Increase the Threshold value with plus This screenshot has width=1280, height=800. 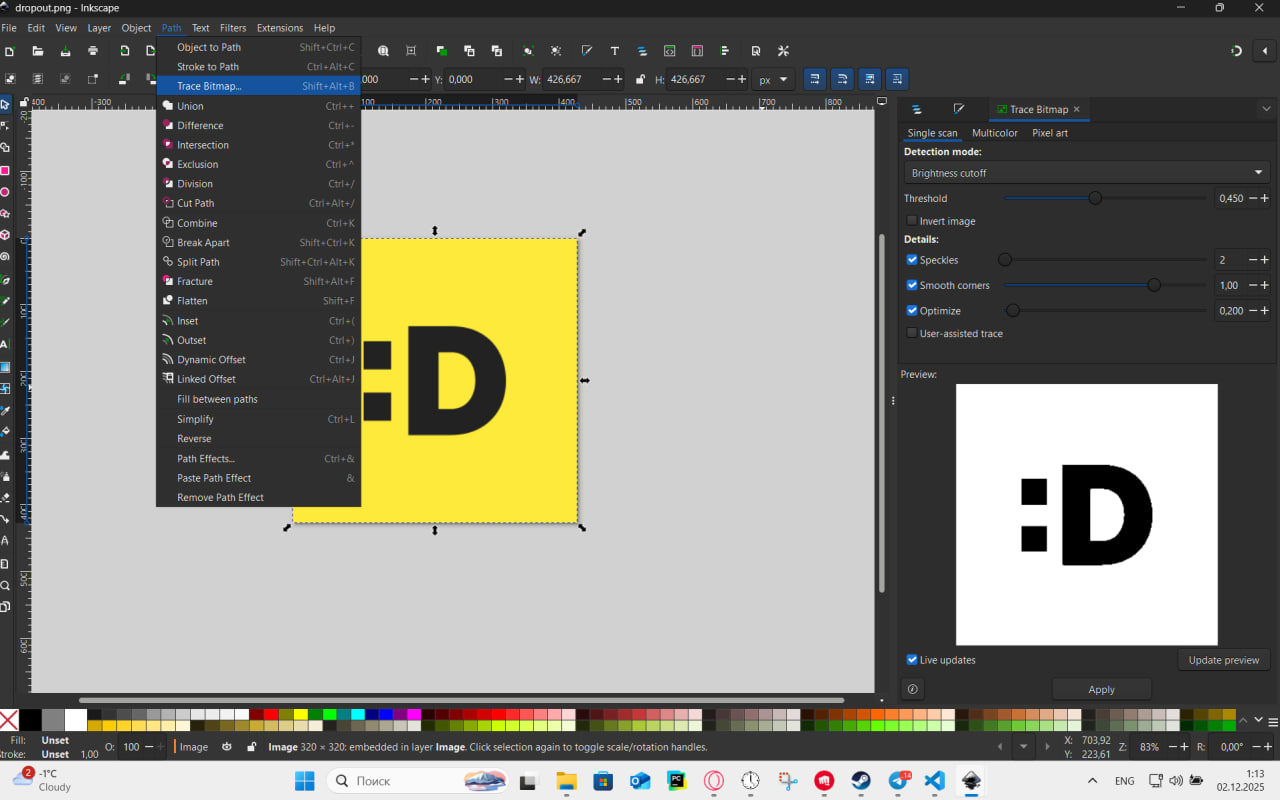(1265, 198)
